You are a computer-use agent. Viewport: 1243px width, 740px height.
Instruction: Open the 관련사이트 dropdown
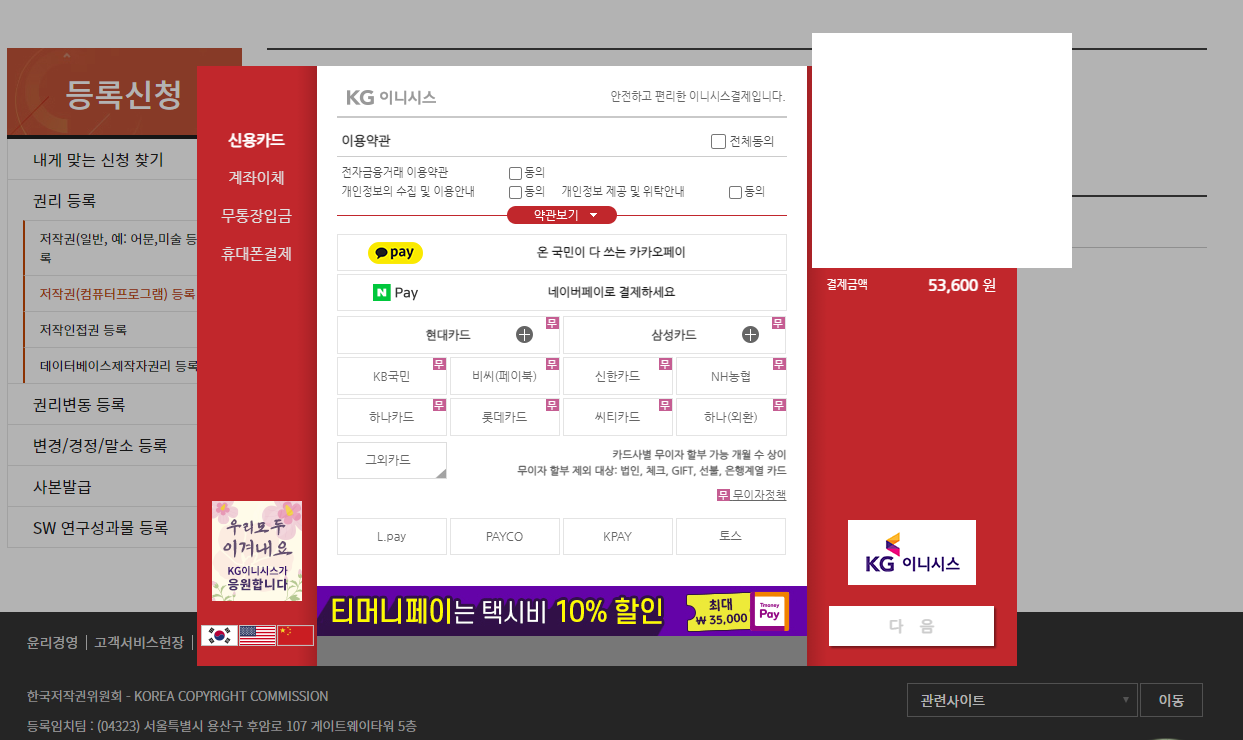[x=1022, y=700]
